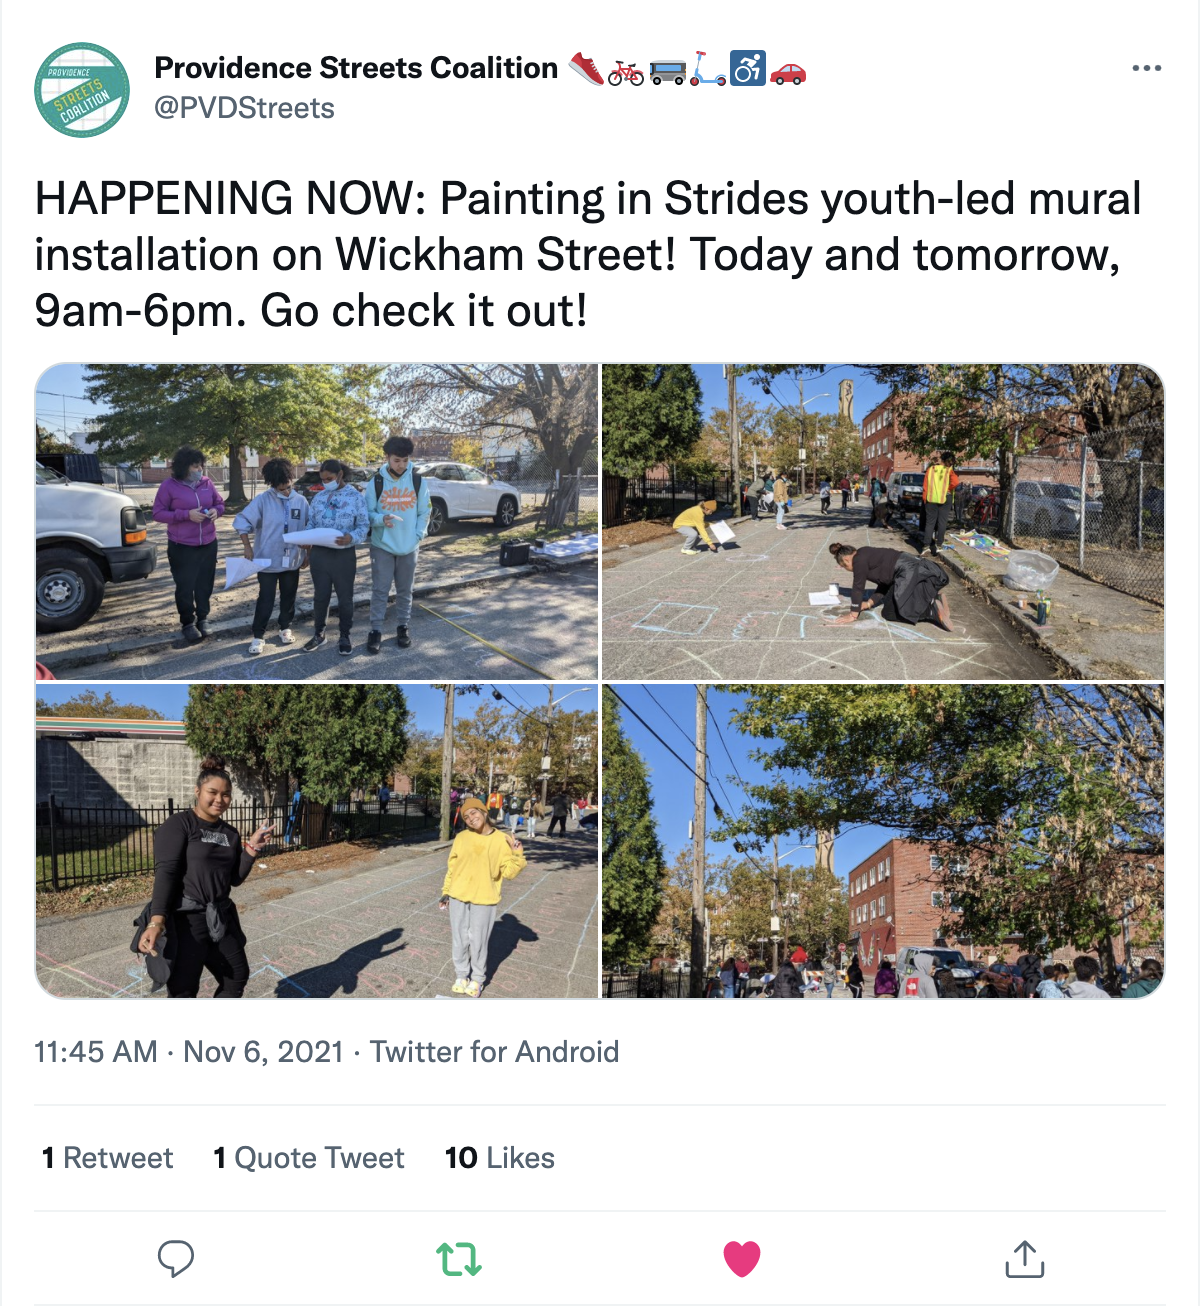Open photo of girl in yellow sweatshirt
Screen dimensions: 1200x1306
317,841
